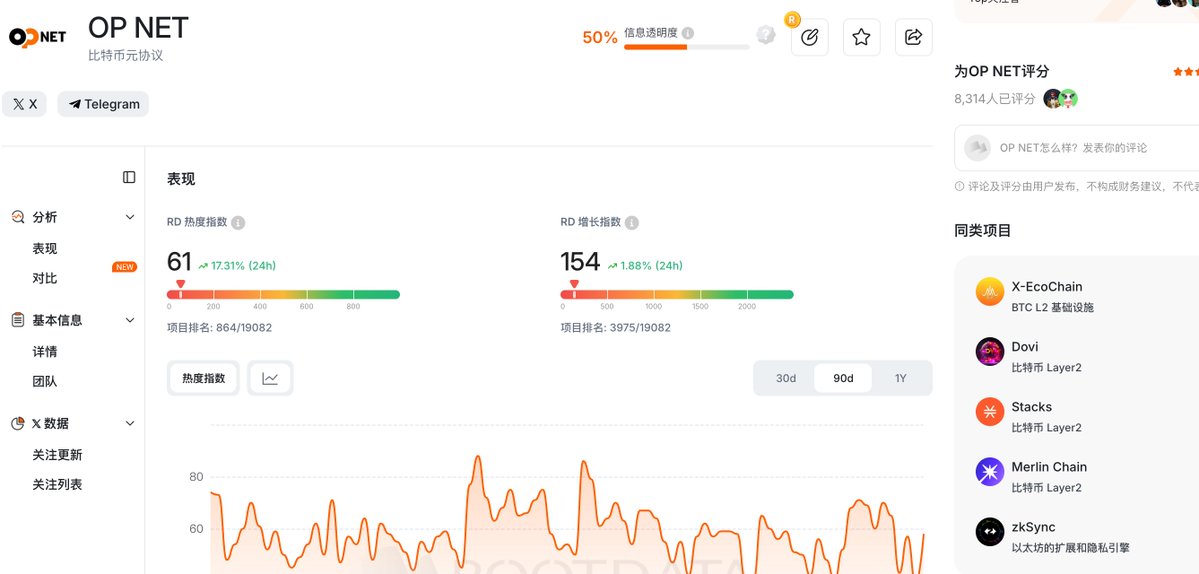Image resolution: width=1199 pixels, height=574 pixels.
Task: Switch to line chart view icon
Action: (270, 378)
